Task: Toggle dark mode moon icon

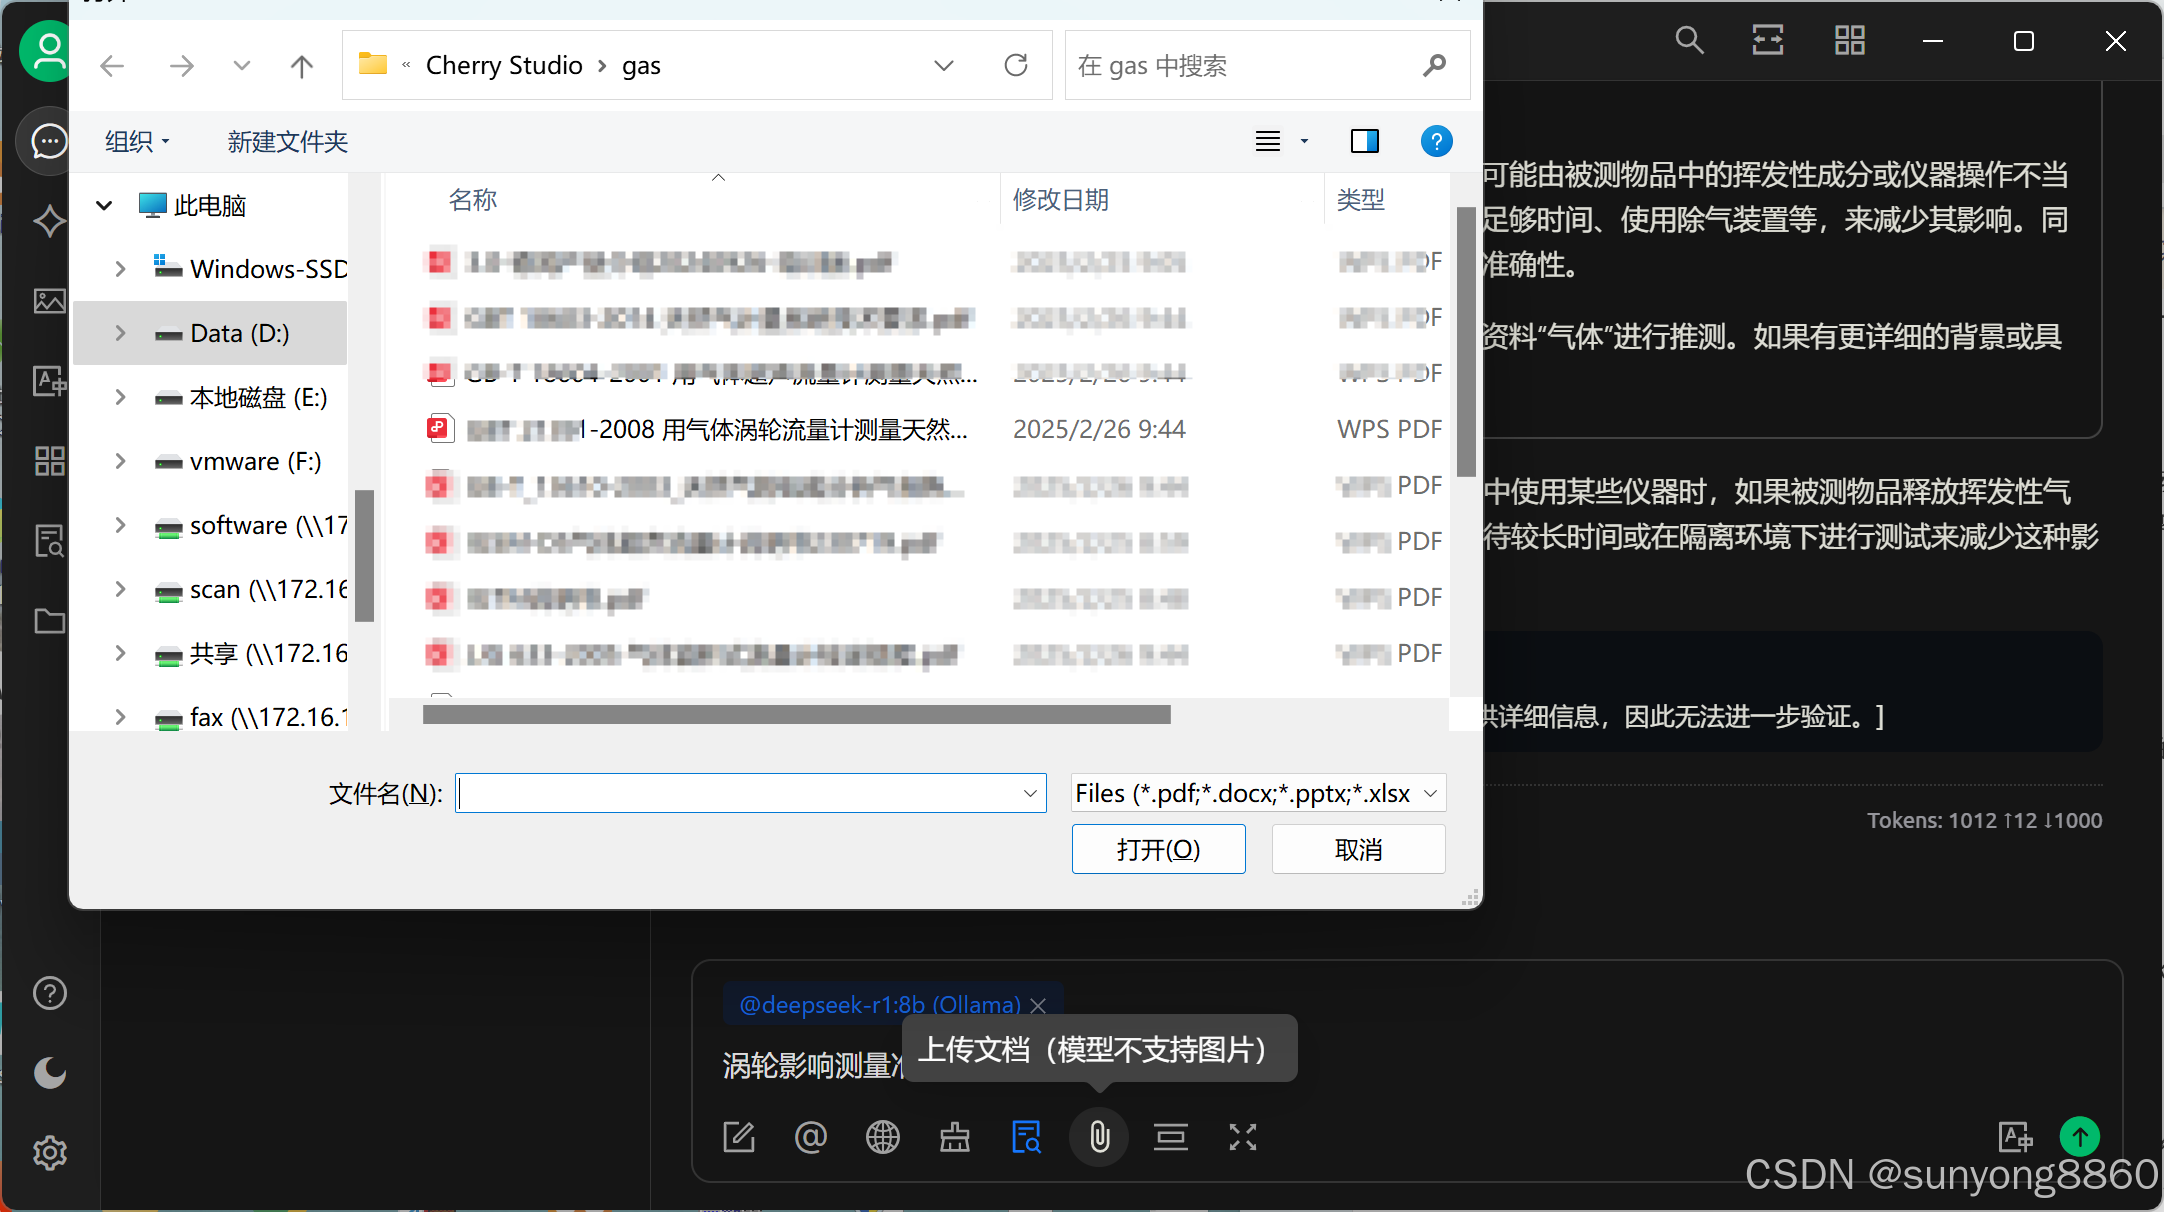Action: (49, 1073)
